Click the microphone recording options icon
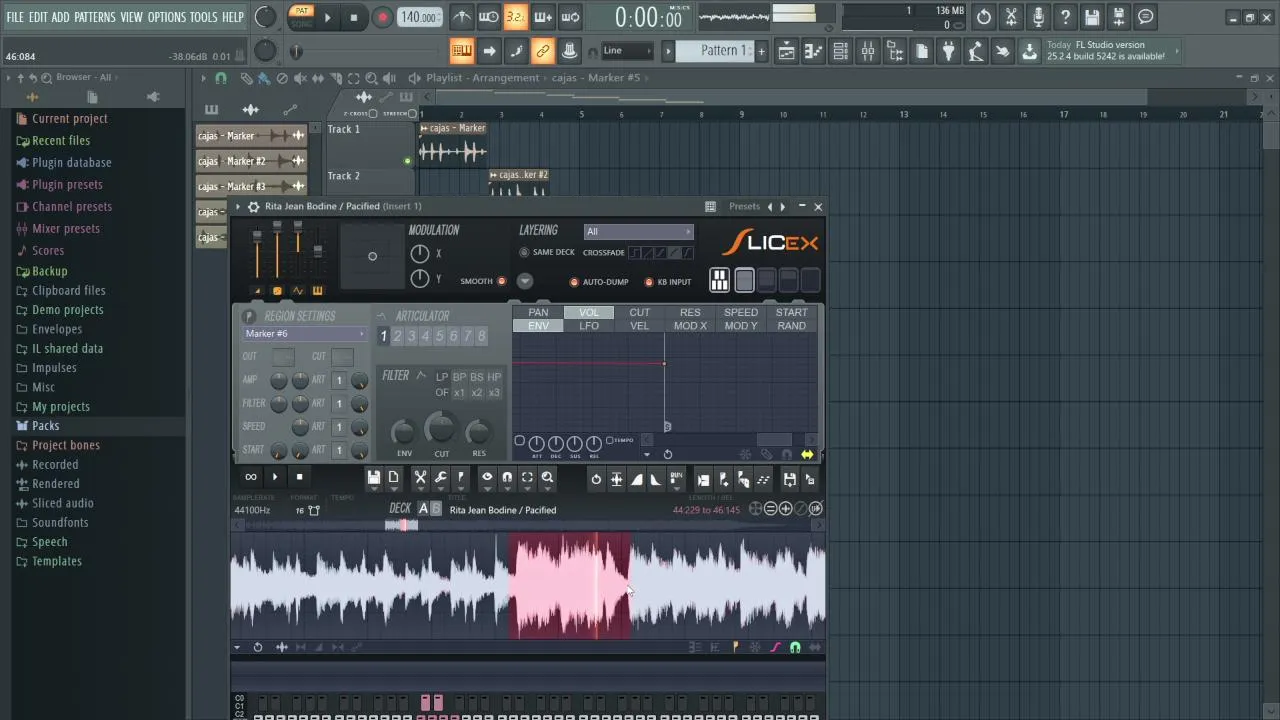This screenshot has width=1280, height=720. point(1038,17)
